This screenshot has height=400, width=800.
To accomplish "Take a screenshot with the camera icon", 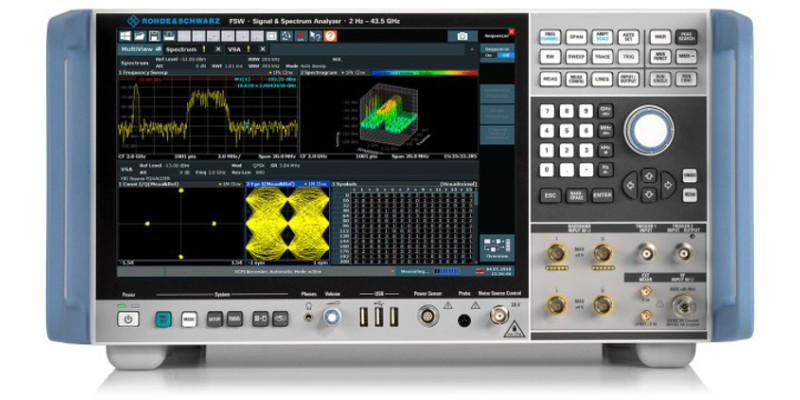I will (x=462, y=36).
